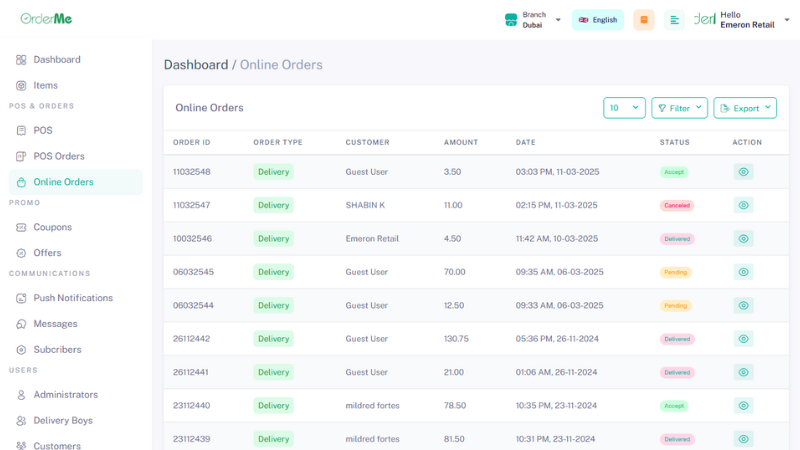View order 11032548 using eye icon

743,172
